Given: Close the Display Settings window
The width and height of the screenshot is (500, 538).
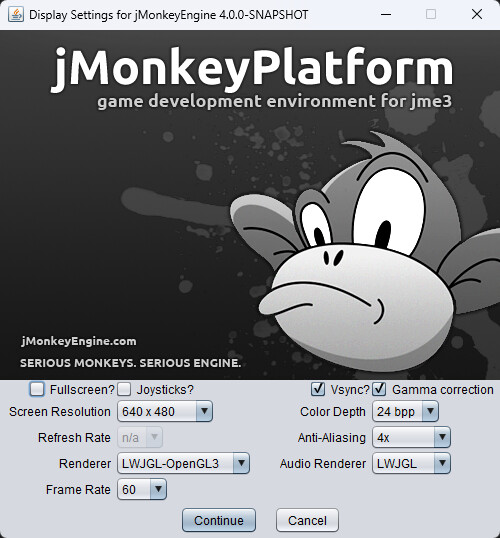Looking at the screenshot, I should click(x=477, y=14).
